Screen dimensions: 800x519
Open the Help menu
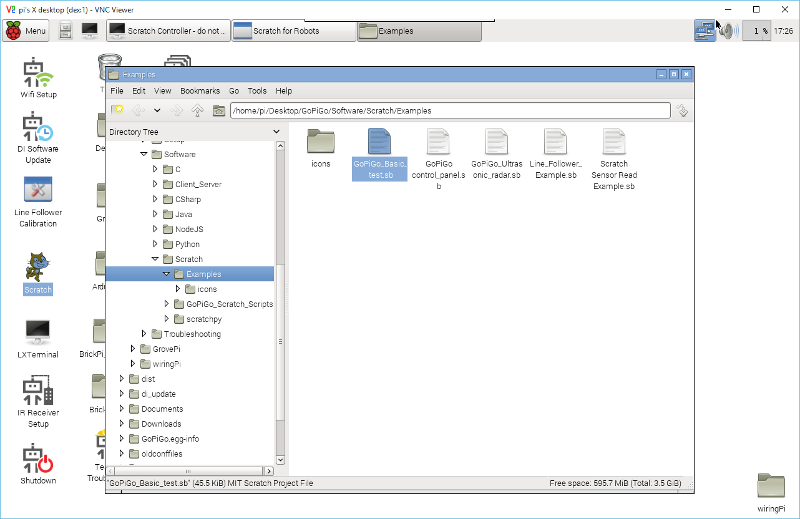tap(284, 91)
